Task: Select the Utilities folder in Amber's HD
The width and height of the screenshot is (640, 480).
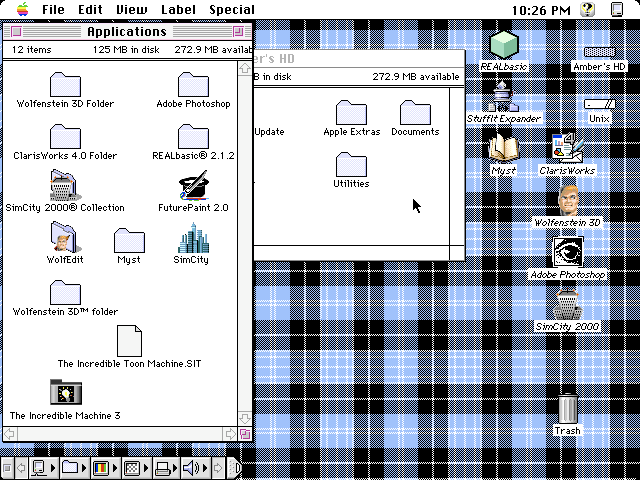Action: [x=351, y=164]
